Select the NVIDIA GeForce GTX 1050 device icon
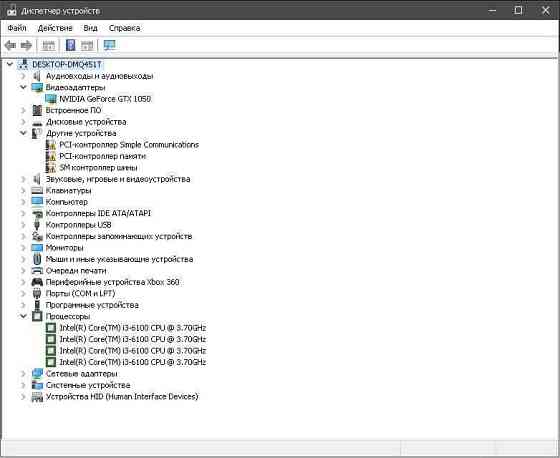The width and height of the screenshot is (560, 458). (51, 99)
